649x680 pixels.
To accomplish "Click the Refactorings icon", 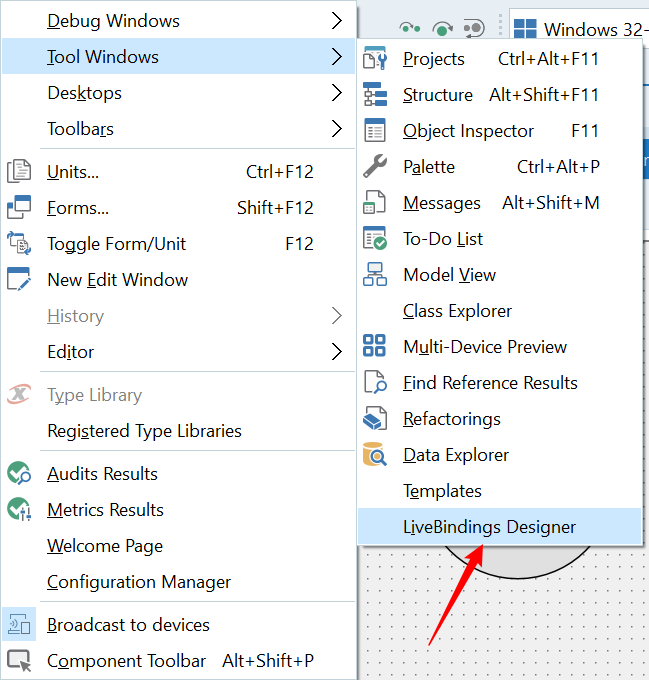I will (x=375, y=418).
